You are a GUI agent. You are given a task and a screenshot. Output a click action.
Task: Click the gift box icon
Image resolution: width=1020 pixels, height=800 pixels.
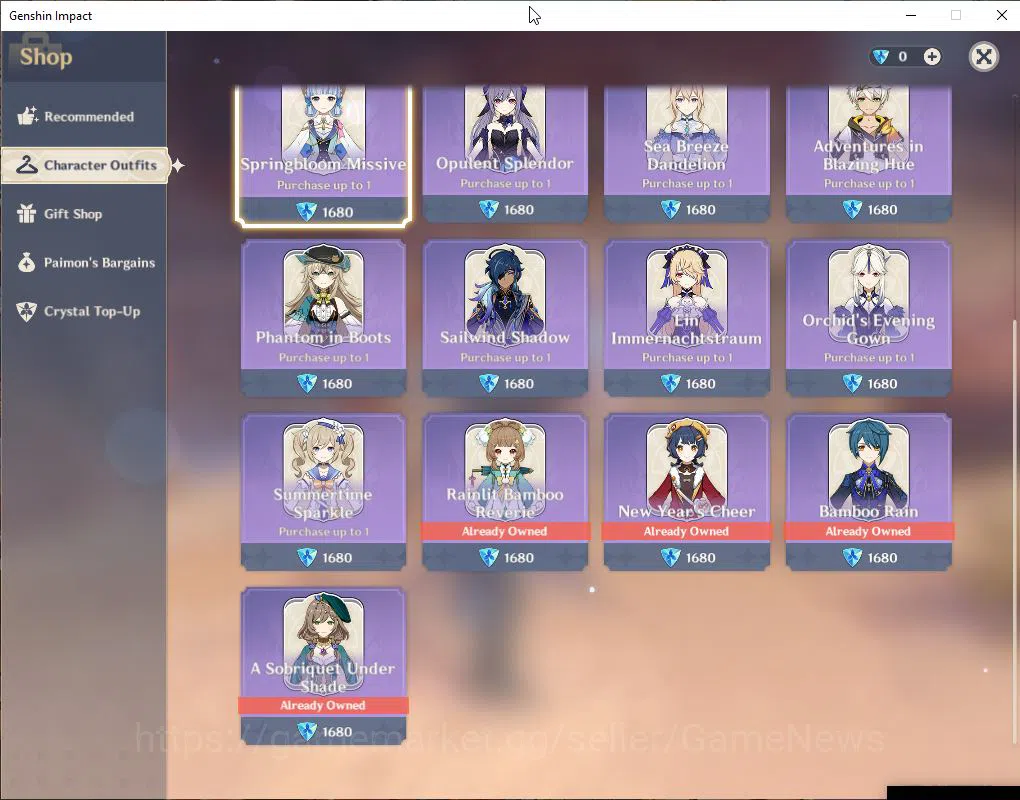tap(27, 213)
